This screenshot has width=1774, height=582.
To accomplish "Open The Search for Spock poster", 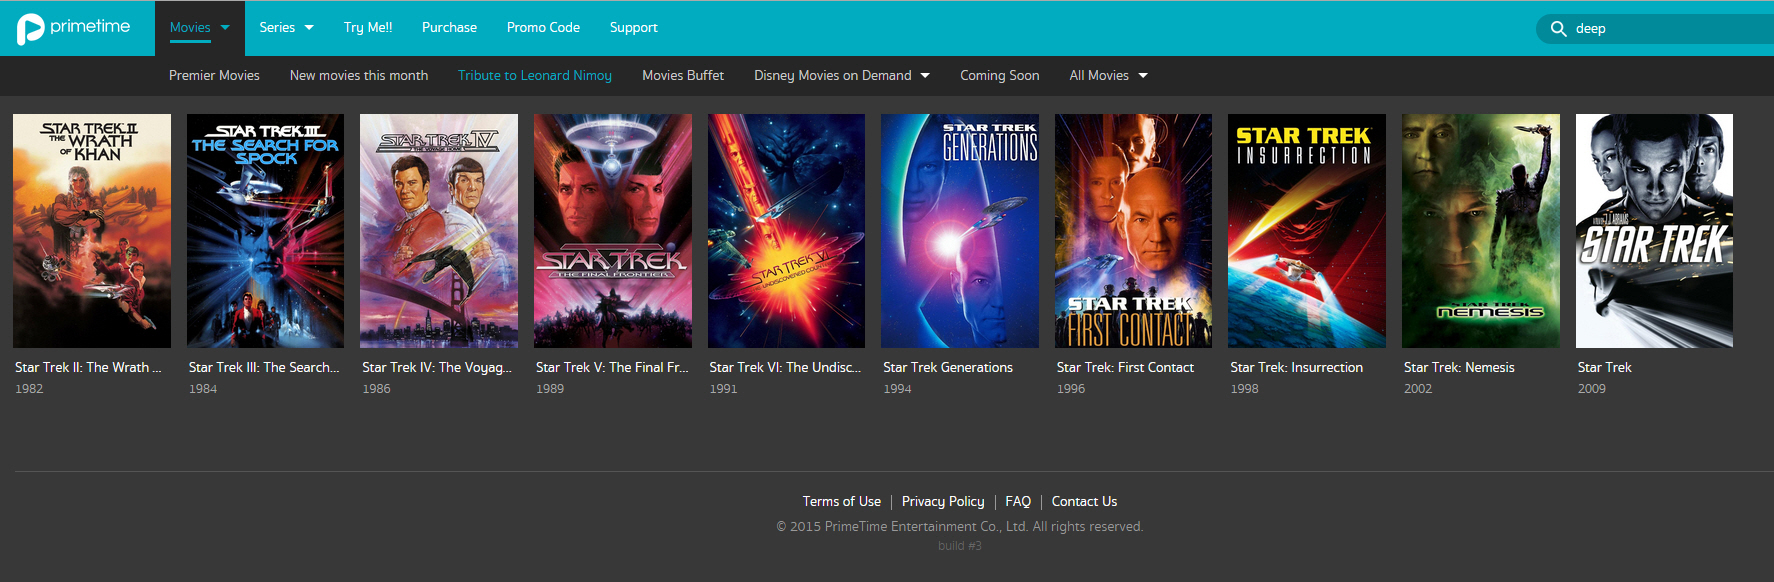I will tap(265, 231).
